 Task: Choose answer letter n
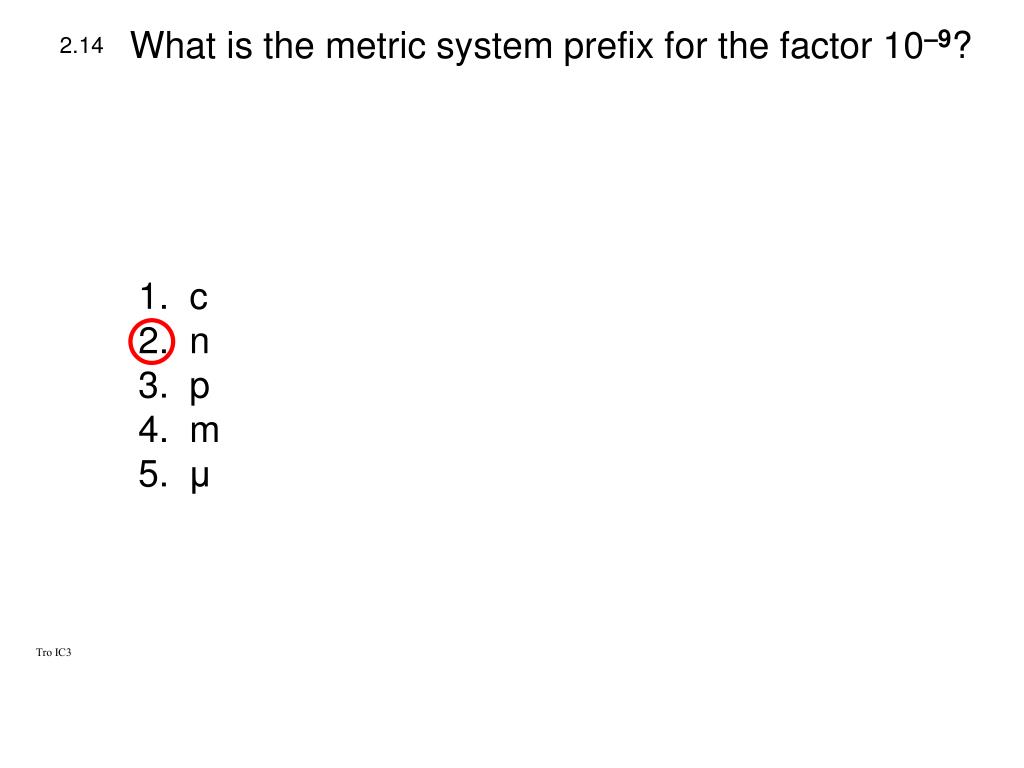[x=199, y=343]
